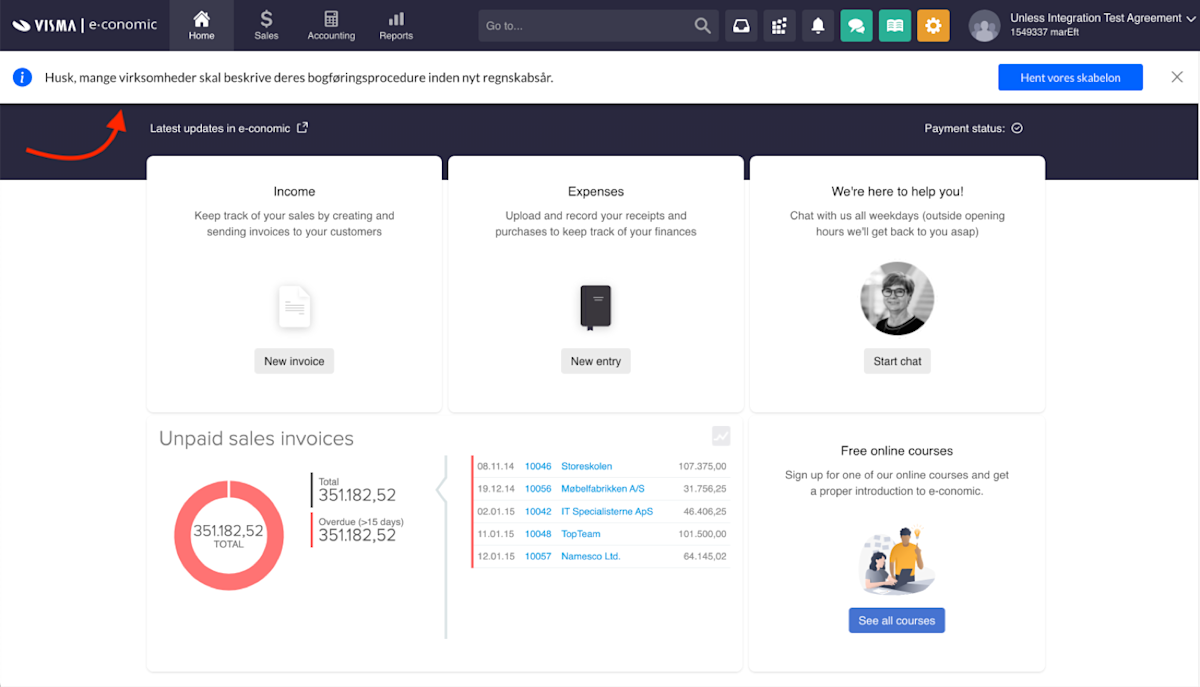Click the Overdue (>15 days) label
This screenshot has width=1200, height=687.
361,522
